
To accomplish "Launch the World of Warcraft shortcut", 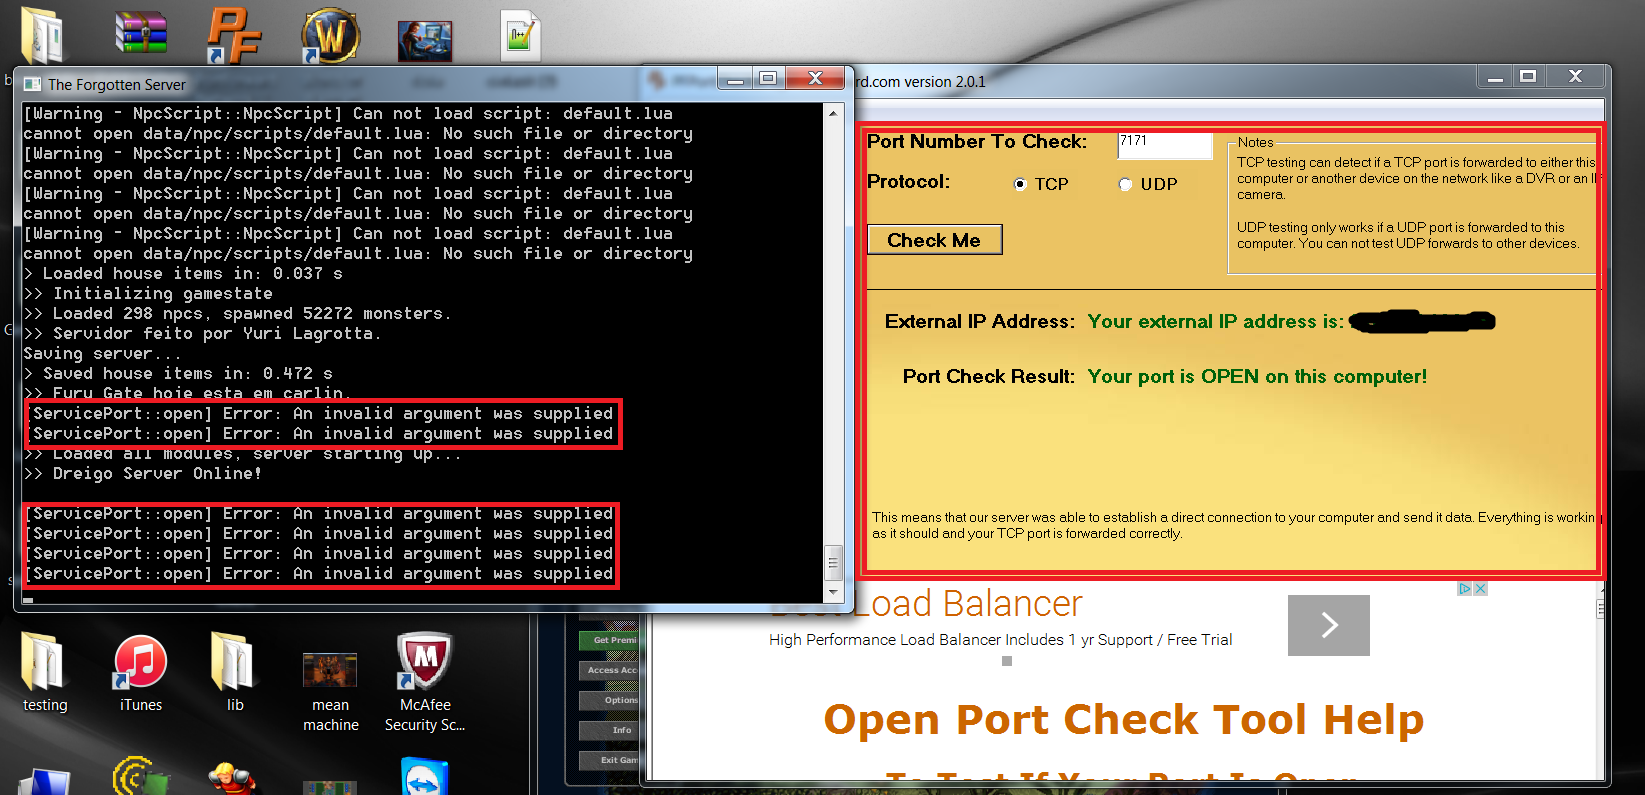I will click(x=329, y=36).
